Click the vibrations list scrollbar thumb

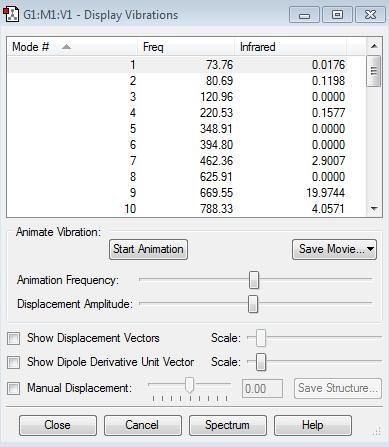pyautogui.click(x=374, y=71)
